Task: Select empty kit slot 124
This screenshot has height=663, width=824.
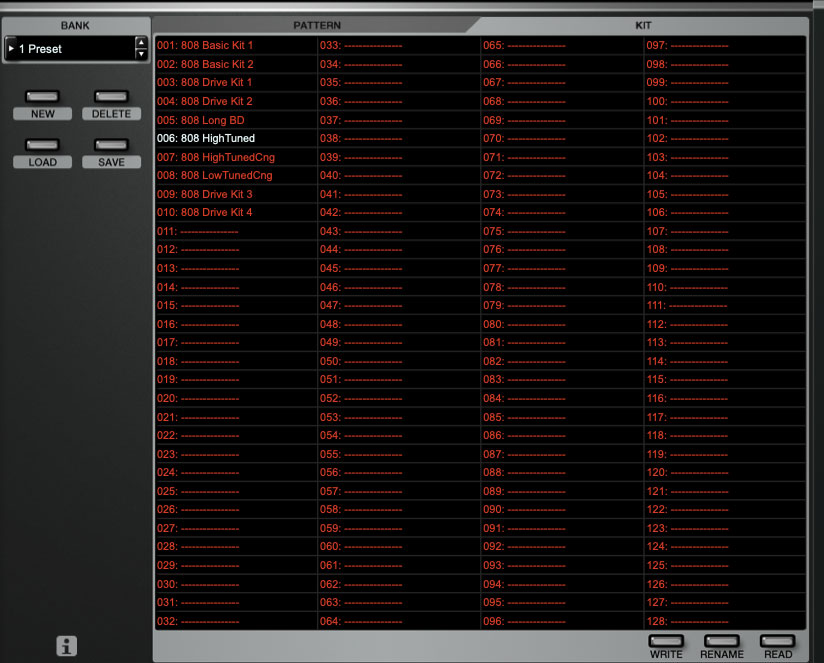Action: [x=725, y=546]
